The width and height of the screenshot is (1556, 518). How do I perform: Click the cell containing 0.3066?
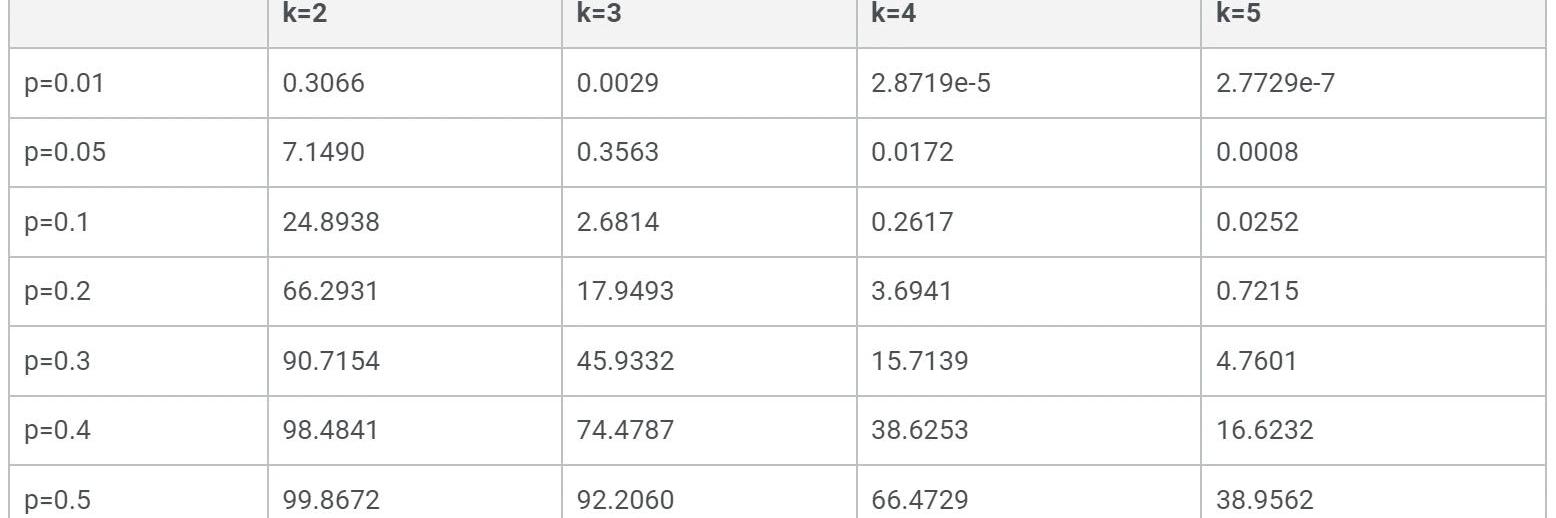coord(415,82)
